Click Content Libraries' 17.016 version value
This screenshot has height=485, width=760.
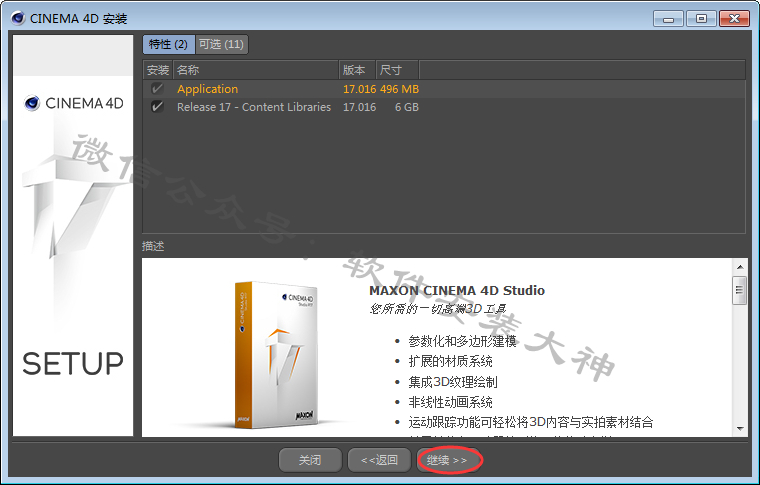pos(360,107)
